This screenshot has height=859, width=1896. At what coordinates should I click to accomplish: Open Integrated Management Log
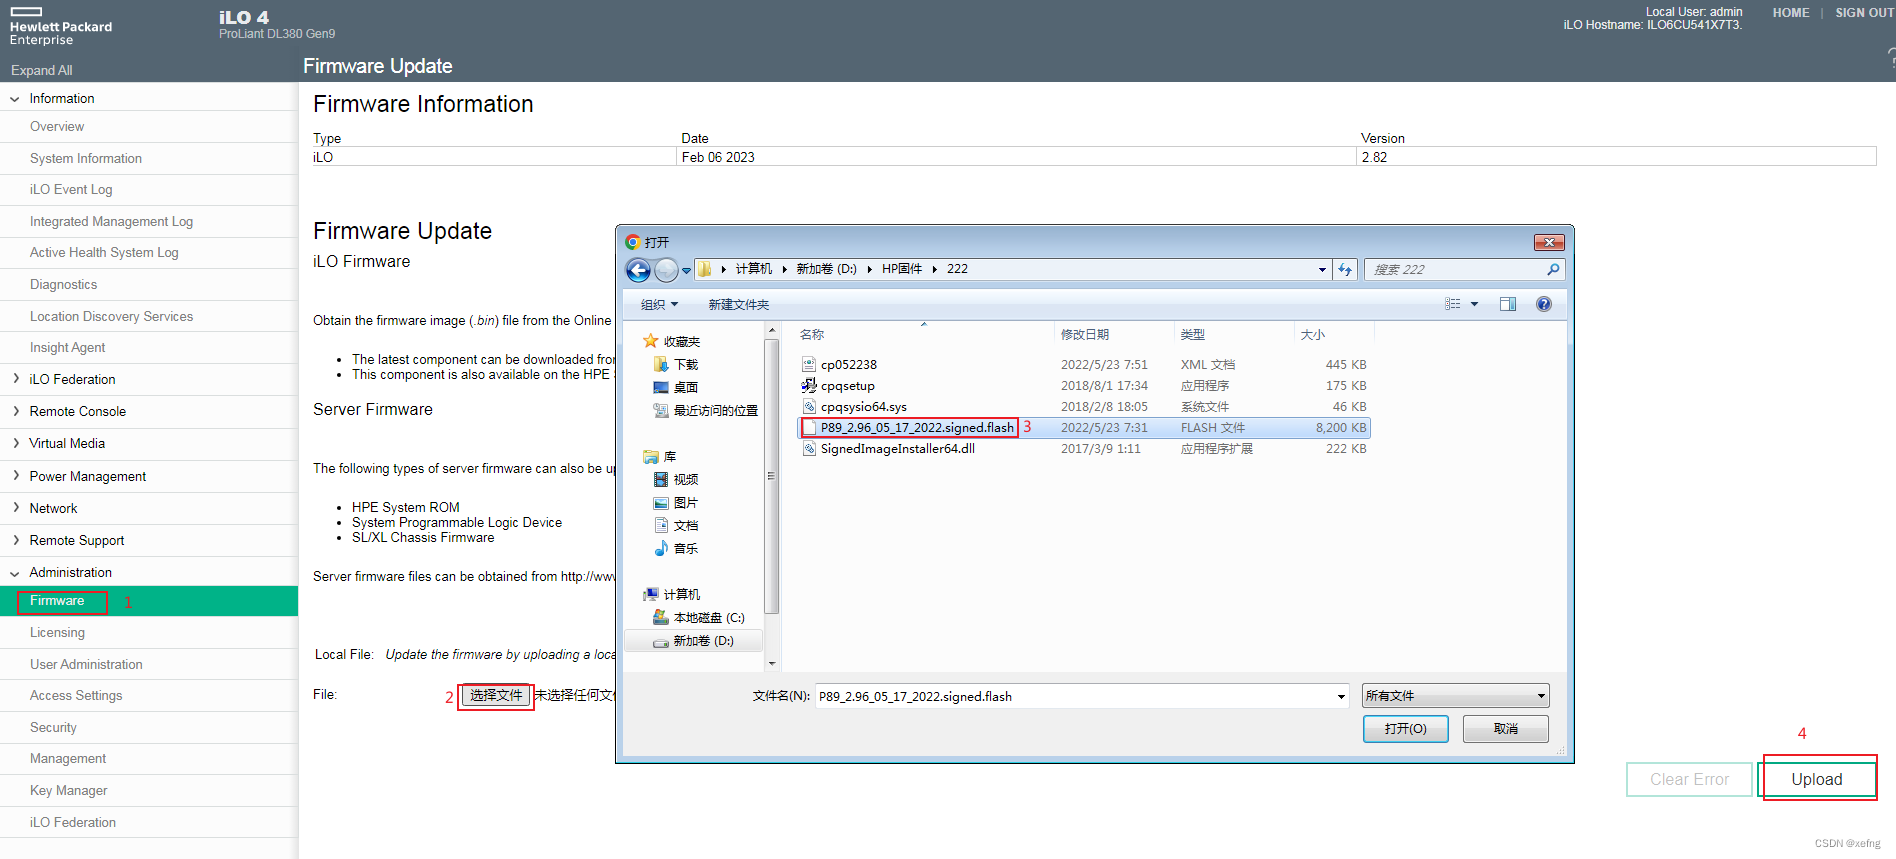click(x=111, y=221)
